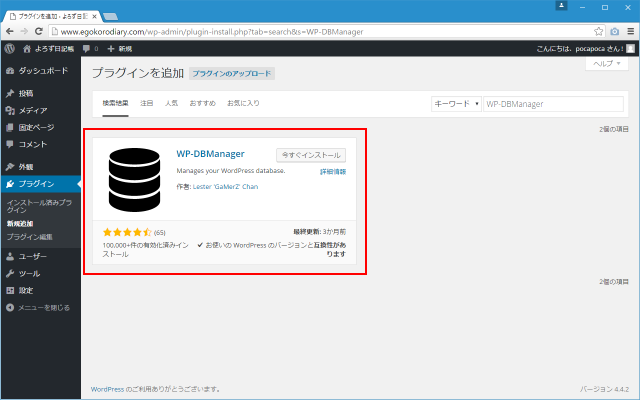640x400 pixels.
Task: Click the camera extension icon
Action: tap(615, 31)
